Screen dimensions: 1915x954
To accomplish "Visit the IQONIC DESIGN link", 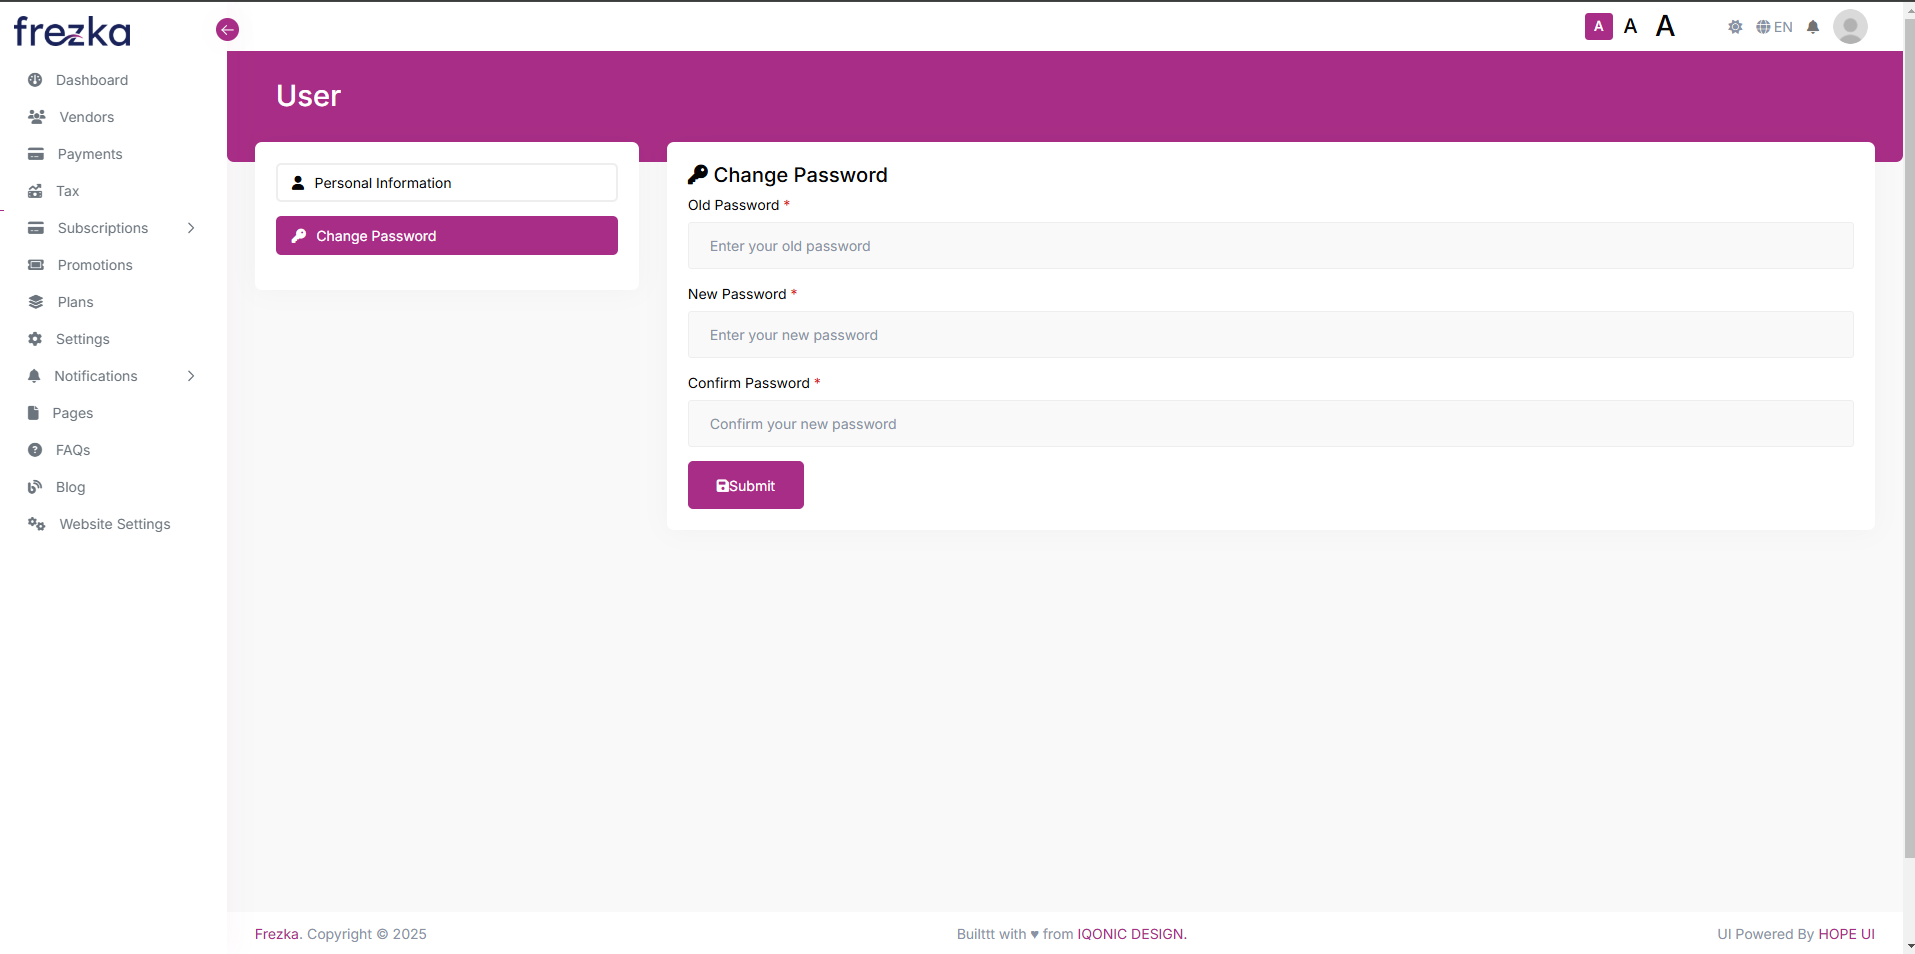I will pos(1129,933).
